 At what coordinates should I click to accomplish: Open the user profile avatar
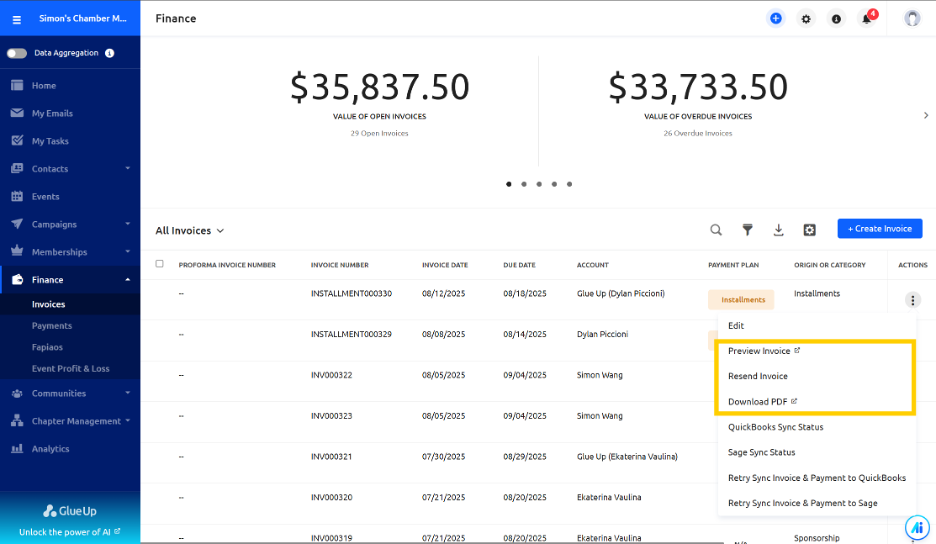click(912, 19)
